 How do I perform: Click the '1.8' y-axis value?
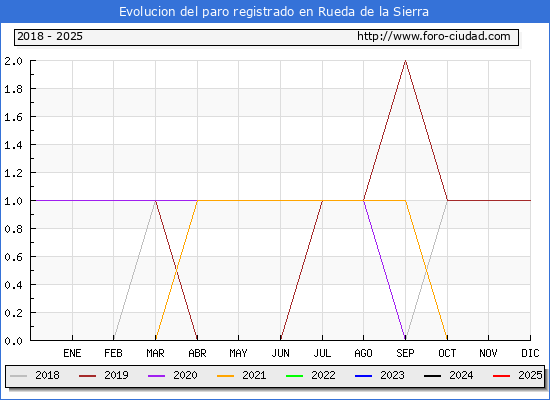click(x=13, y=89)
